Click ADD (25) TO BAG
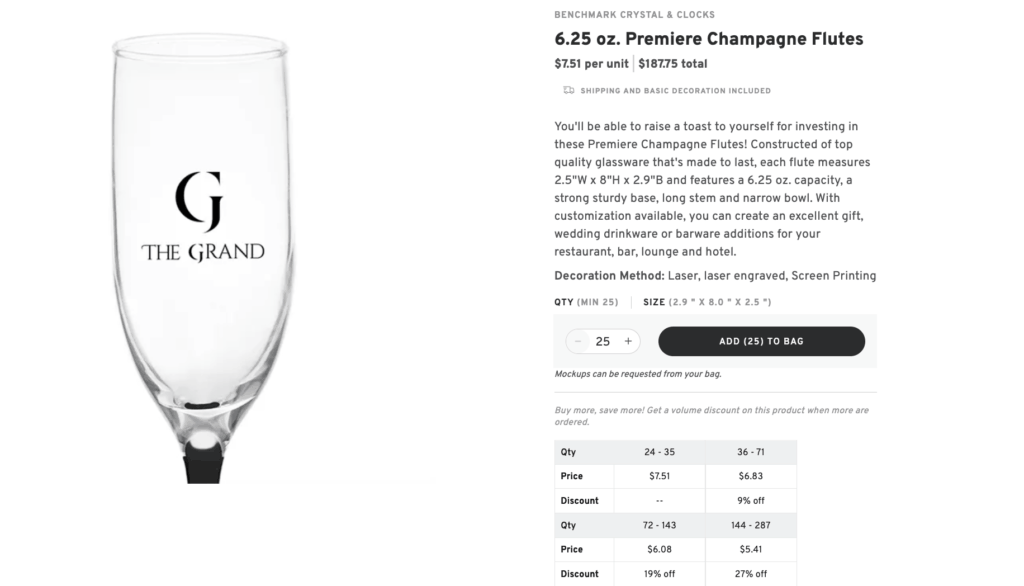Screen dimensions: 1024x586 pos(761,341)
